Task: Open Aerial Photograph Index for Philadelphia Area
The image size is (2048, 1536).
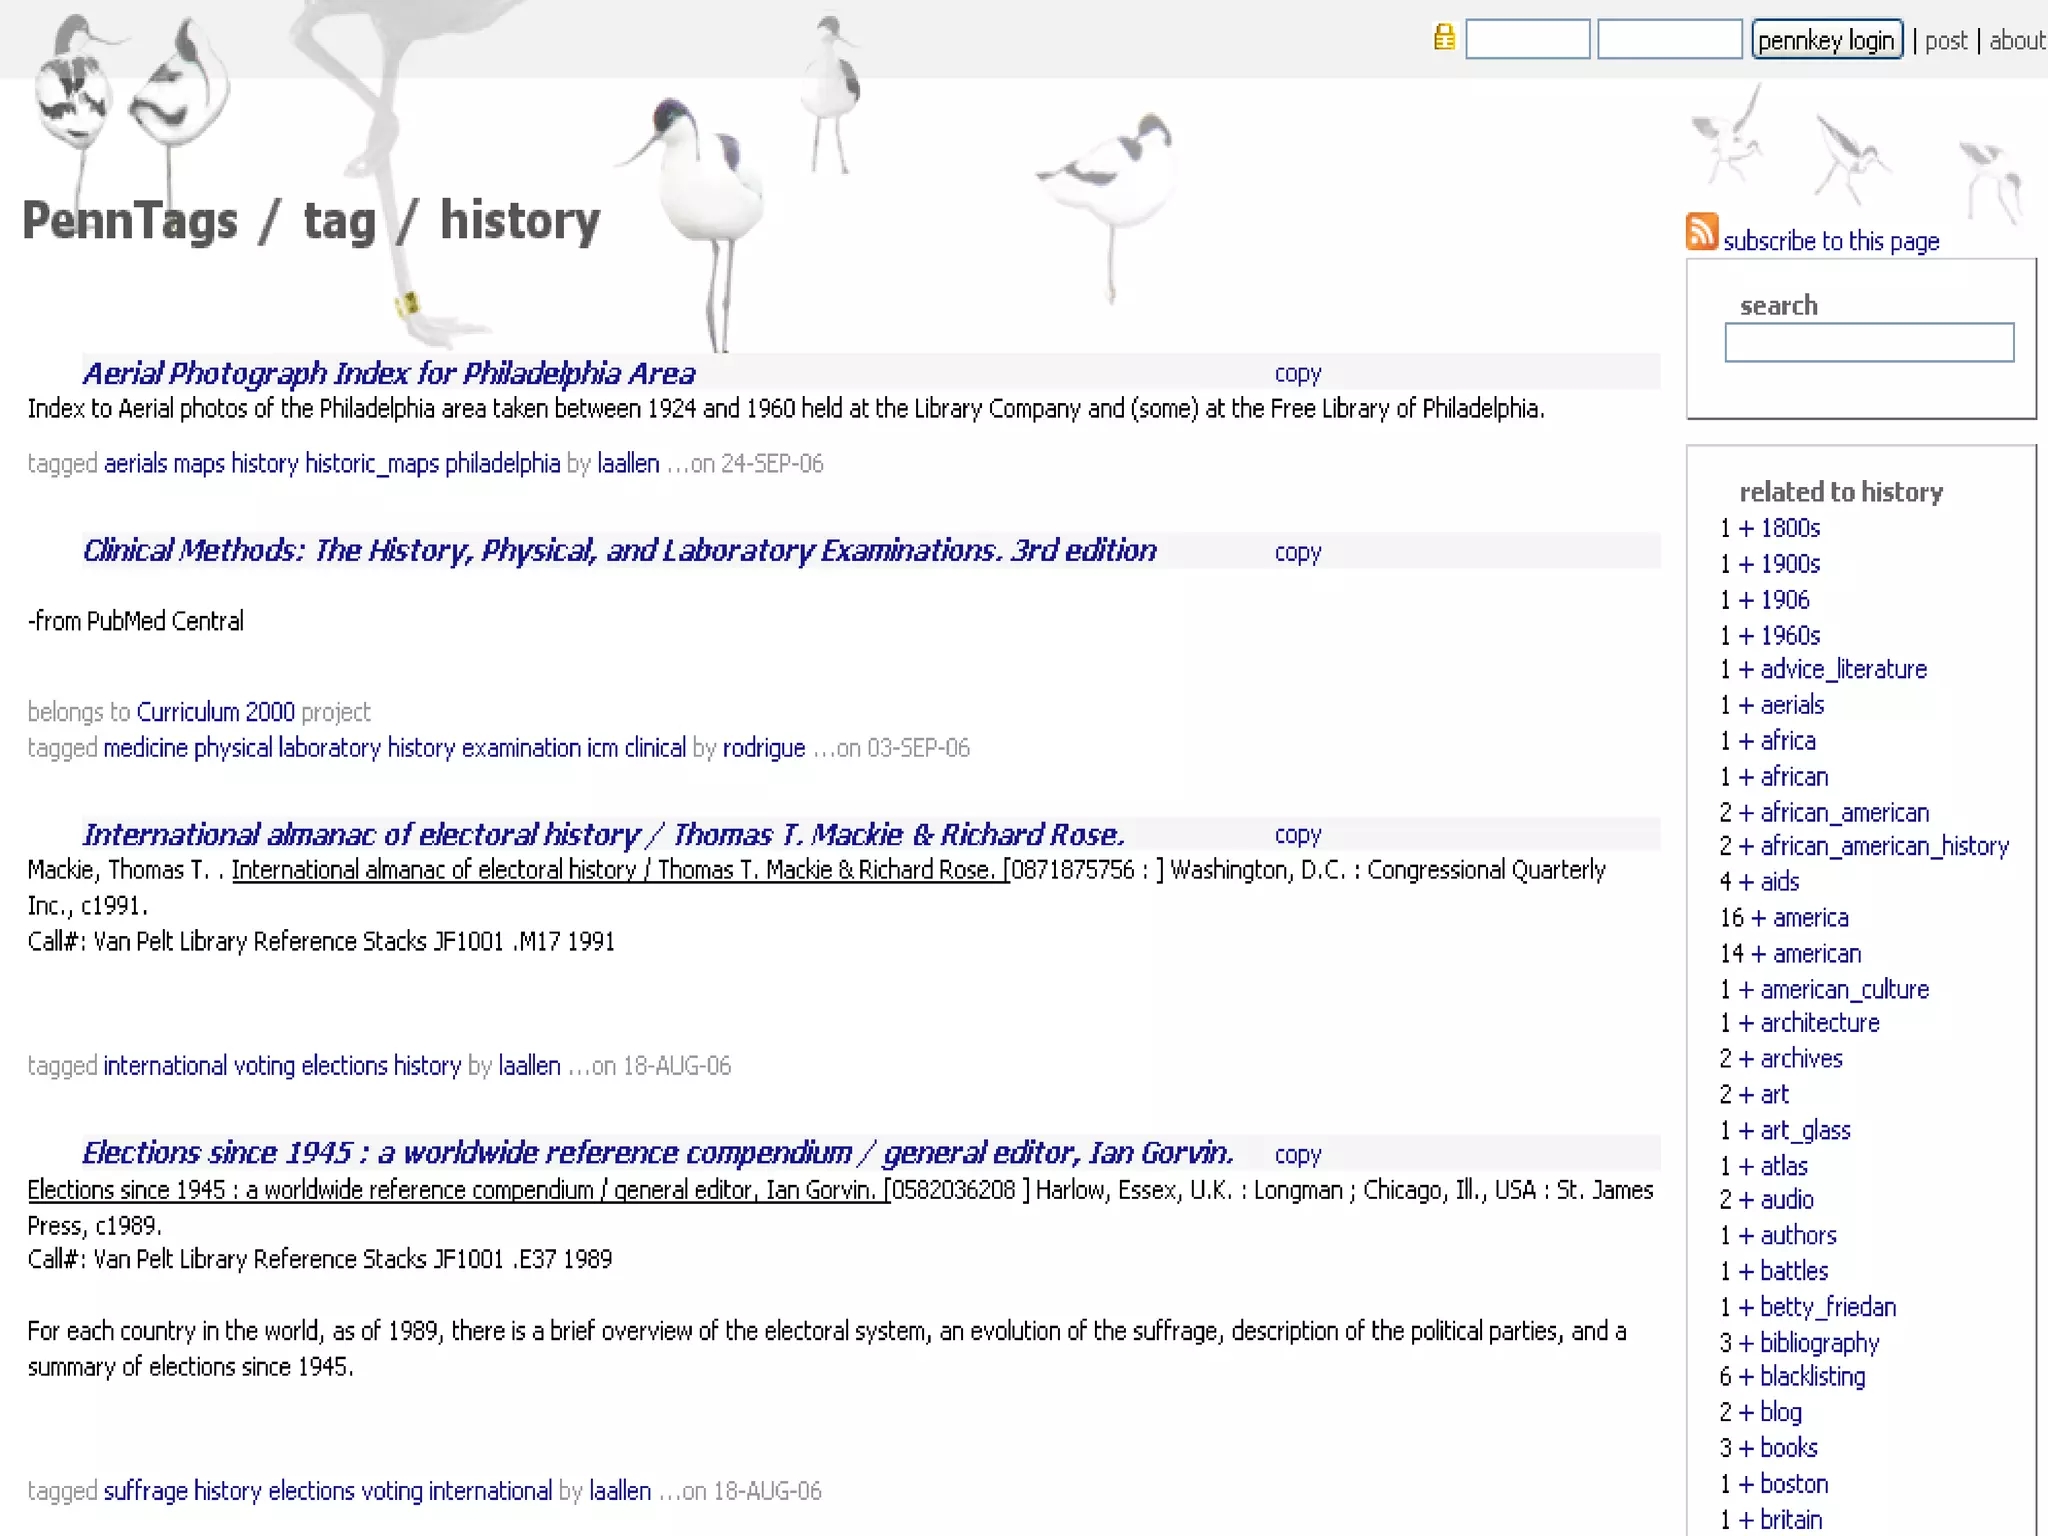Action: pyautogui.click(x=389, y=373)
